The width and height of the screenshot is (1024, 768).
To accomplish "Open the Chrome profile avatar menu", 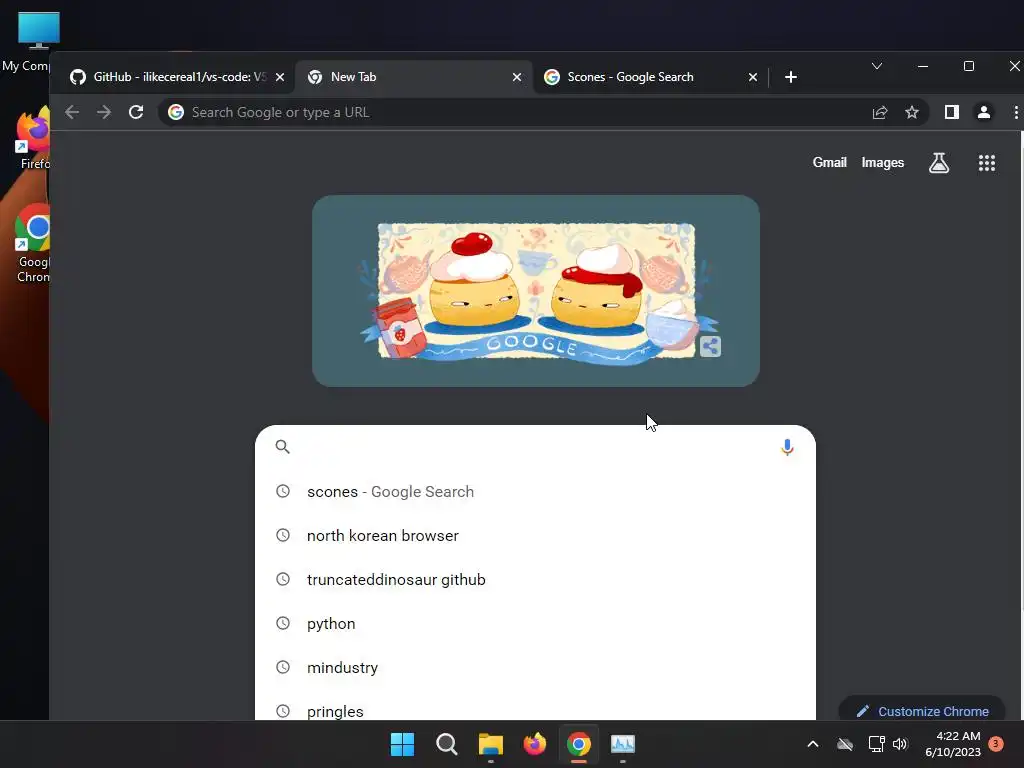I will click(x=984, y=112).
